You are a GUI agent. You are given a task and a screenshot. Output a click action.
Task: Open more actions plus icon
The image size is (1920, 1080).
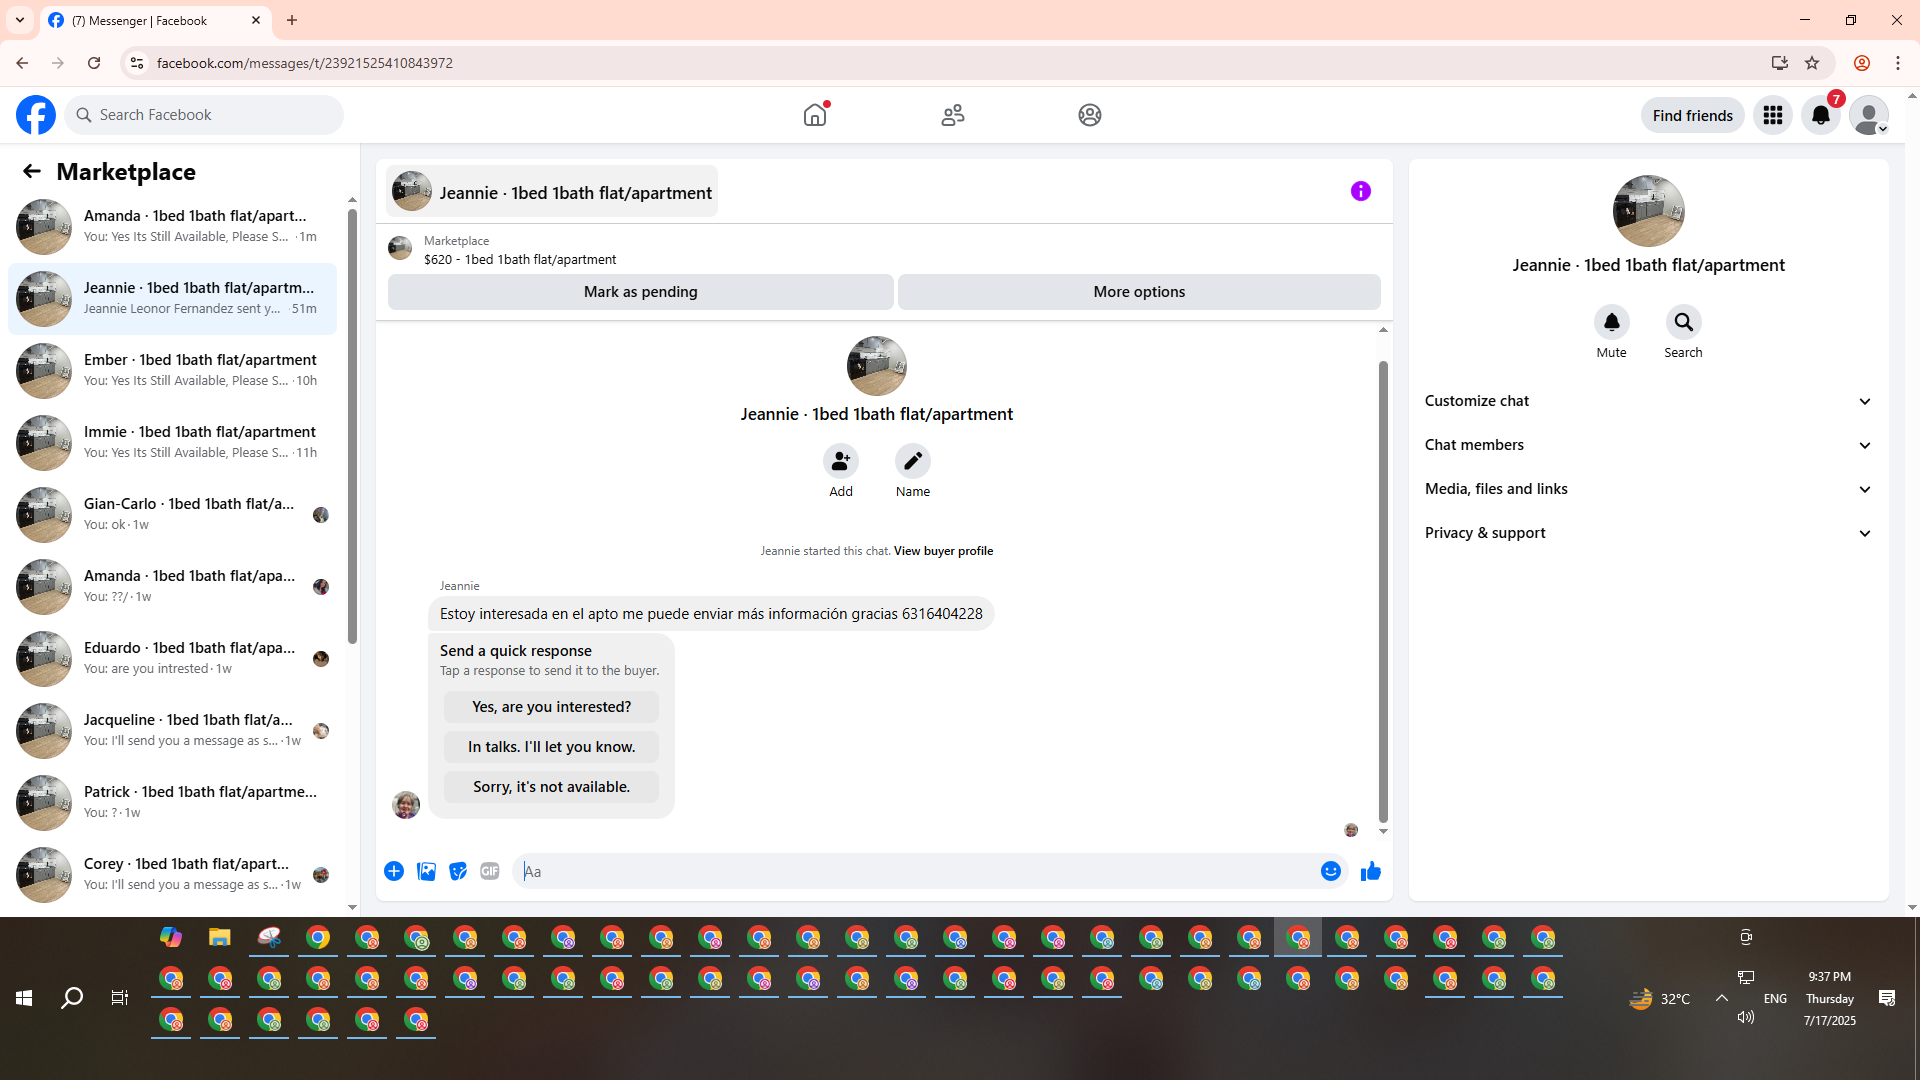(394, 871)
